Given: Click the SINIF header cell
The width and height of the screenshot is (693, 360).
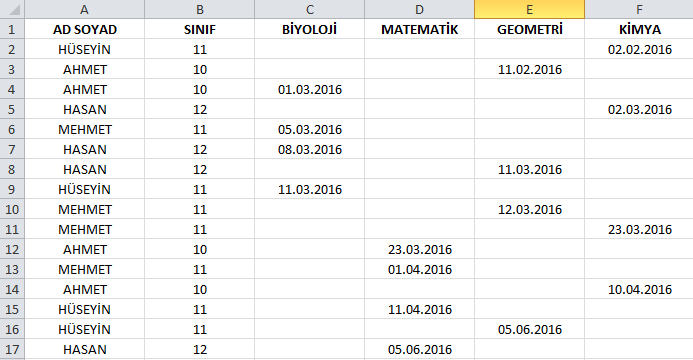Looking at the screenshot, I should (199, 29).
